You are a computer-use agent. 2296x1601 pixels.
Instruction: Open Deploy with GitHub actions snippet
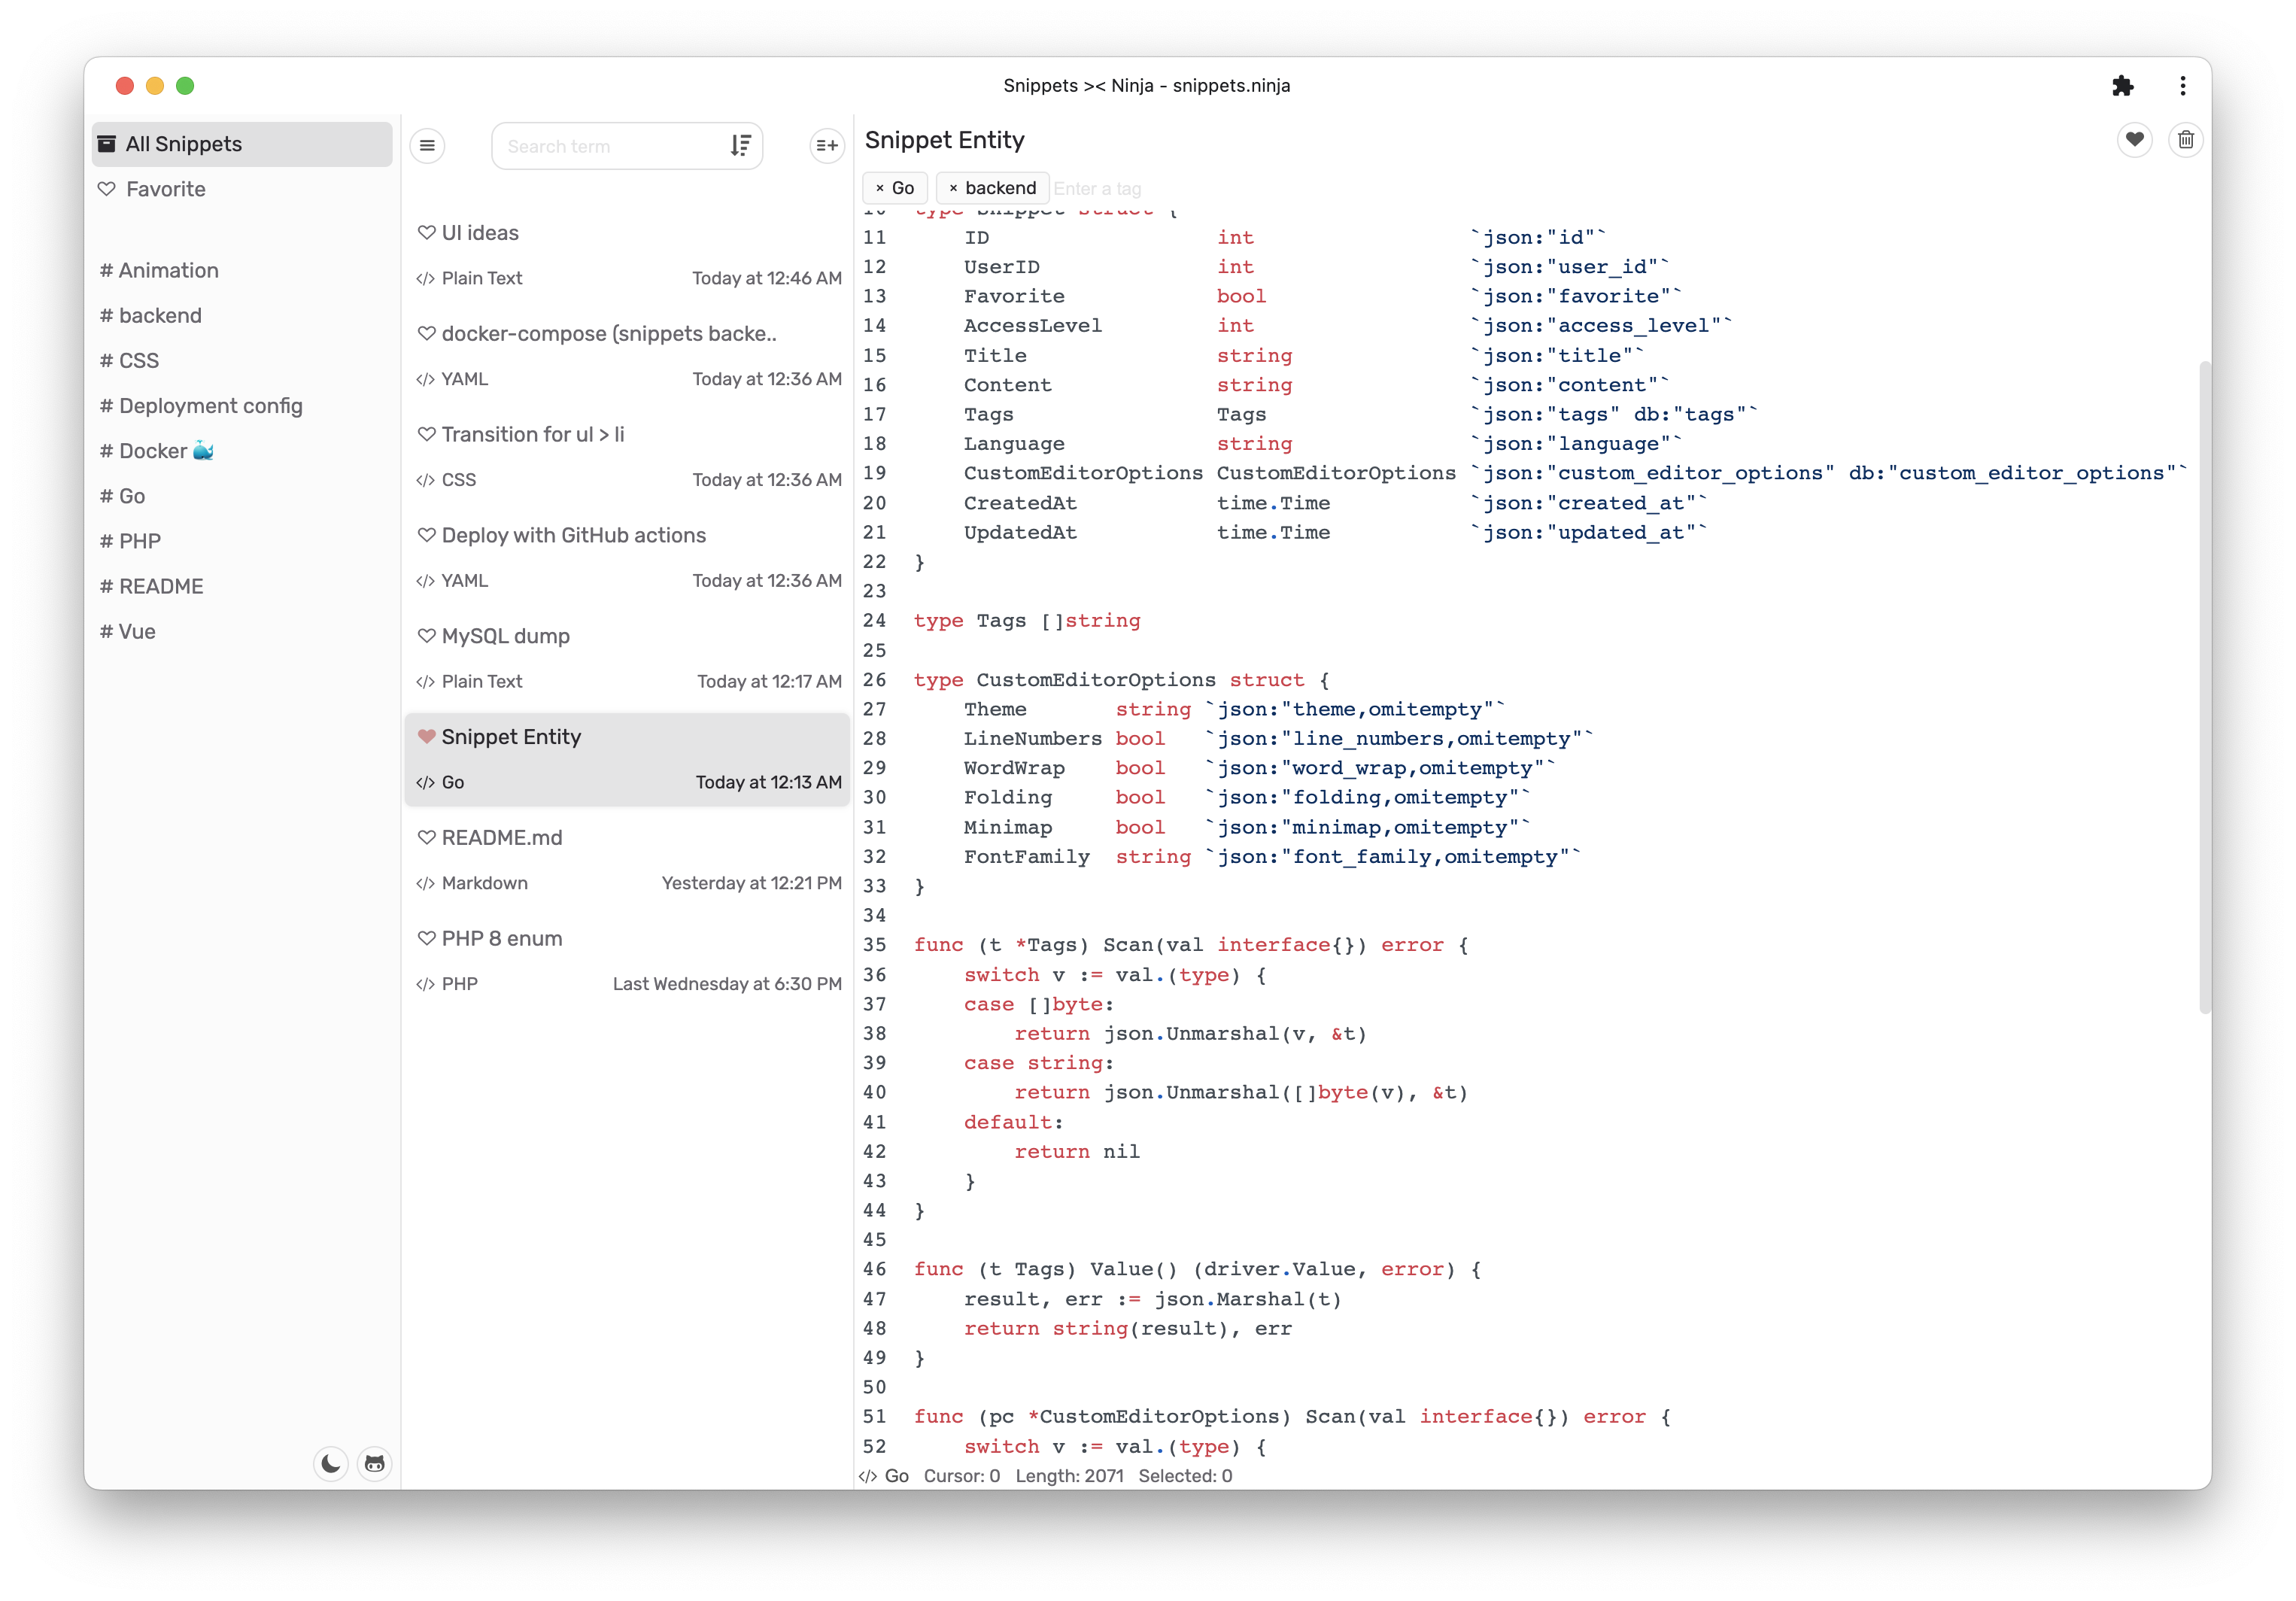627,558
